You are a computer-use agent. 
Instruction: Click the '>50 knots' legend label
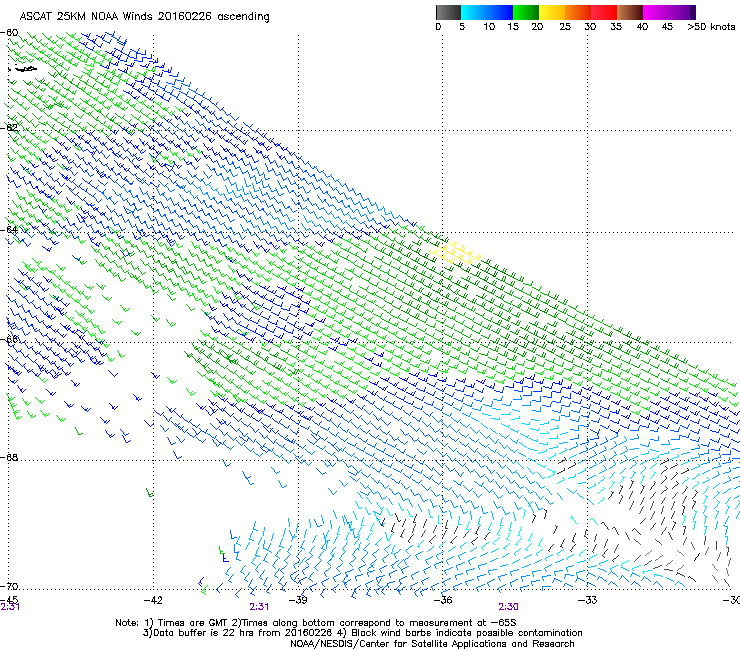pos(711,26)
